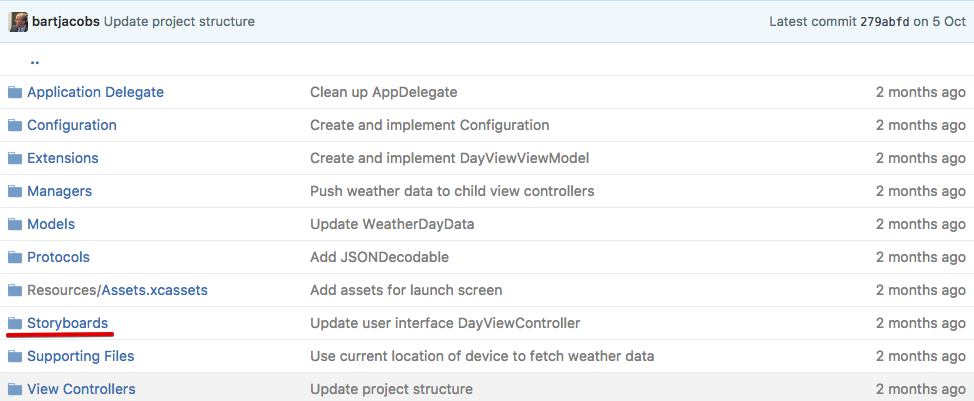
Task: Click the folder icon beside Application Delegate
Action: pos(15,92)
